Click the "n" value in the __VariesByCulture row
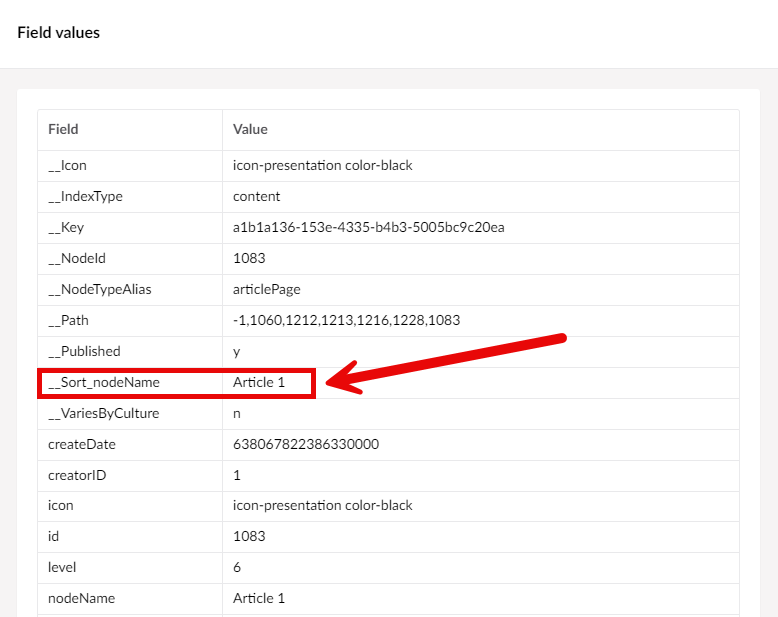This screenshot has height=617, width=778. coord(237,414)
